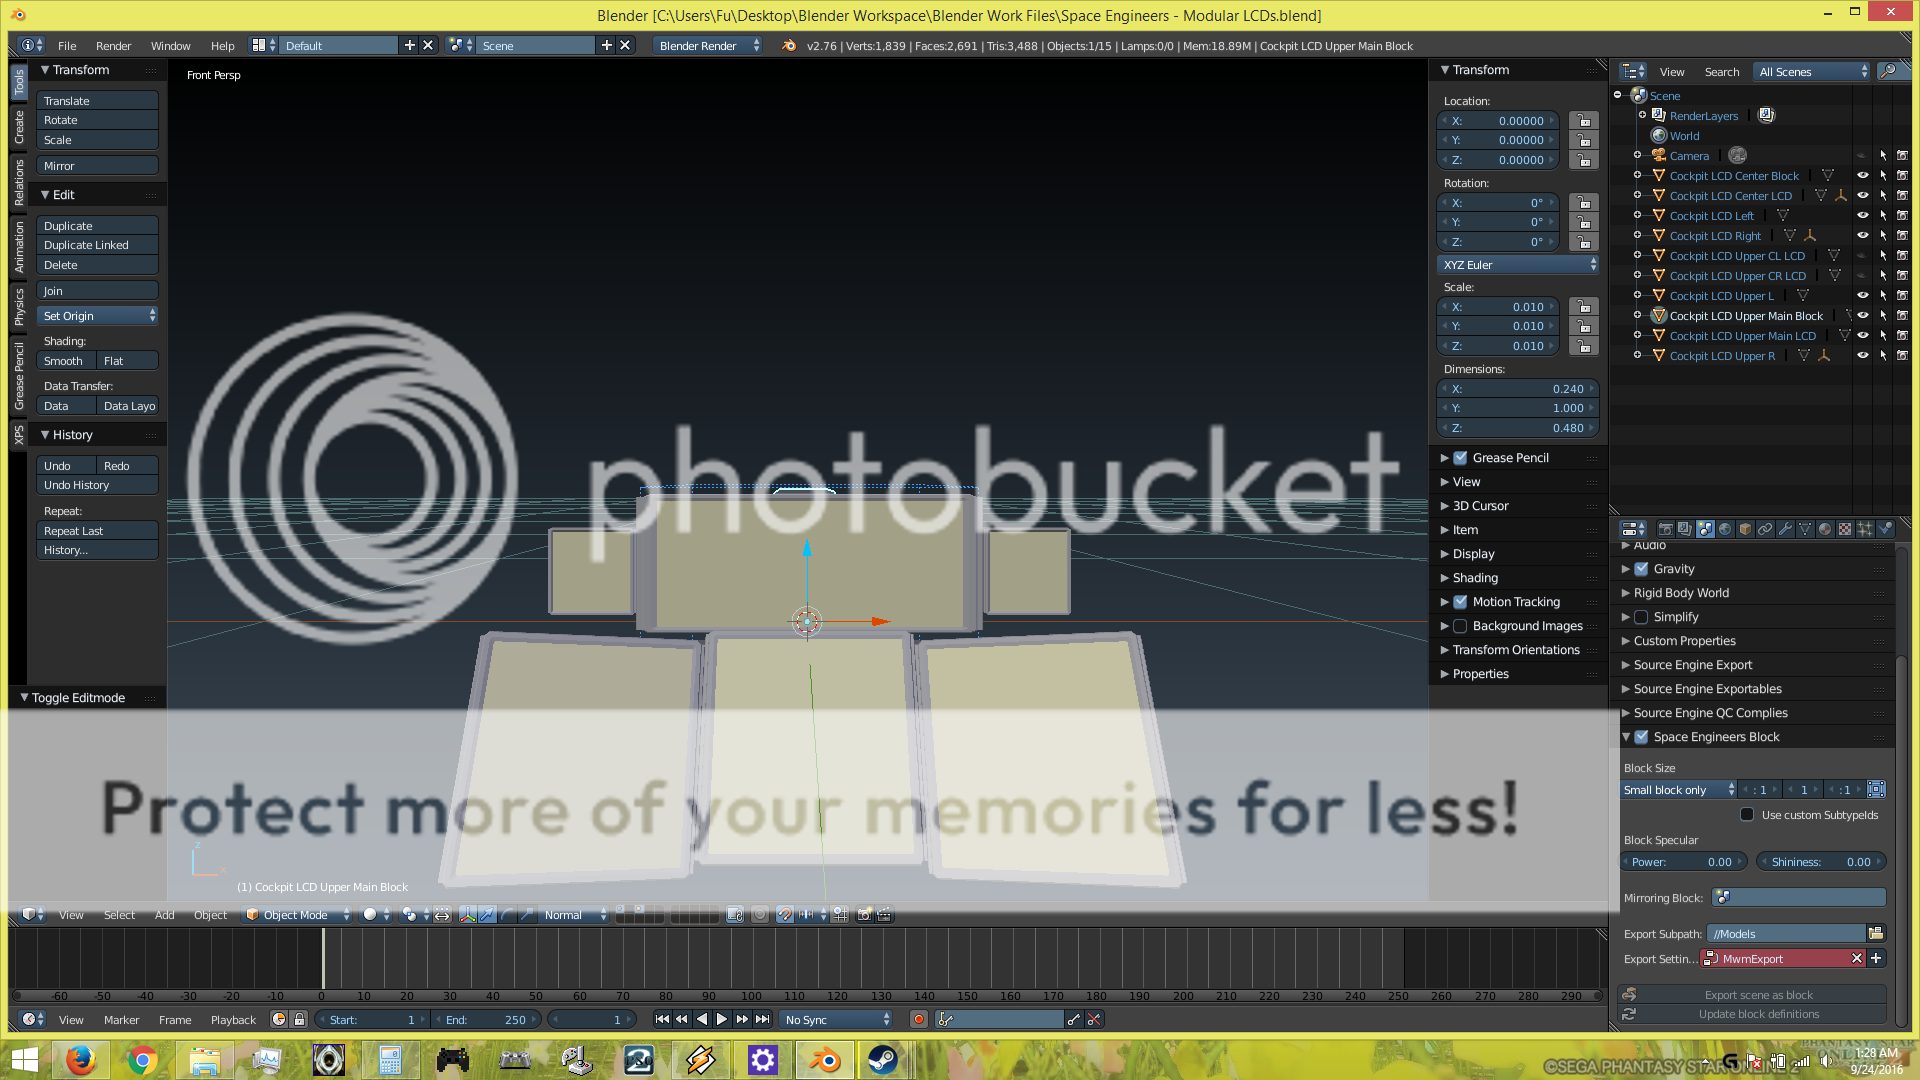Expand the Rigid Body World panel
The image size is (1920, 1080).
[x=1681, y=593]
